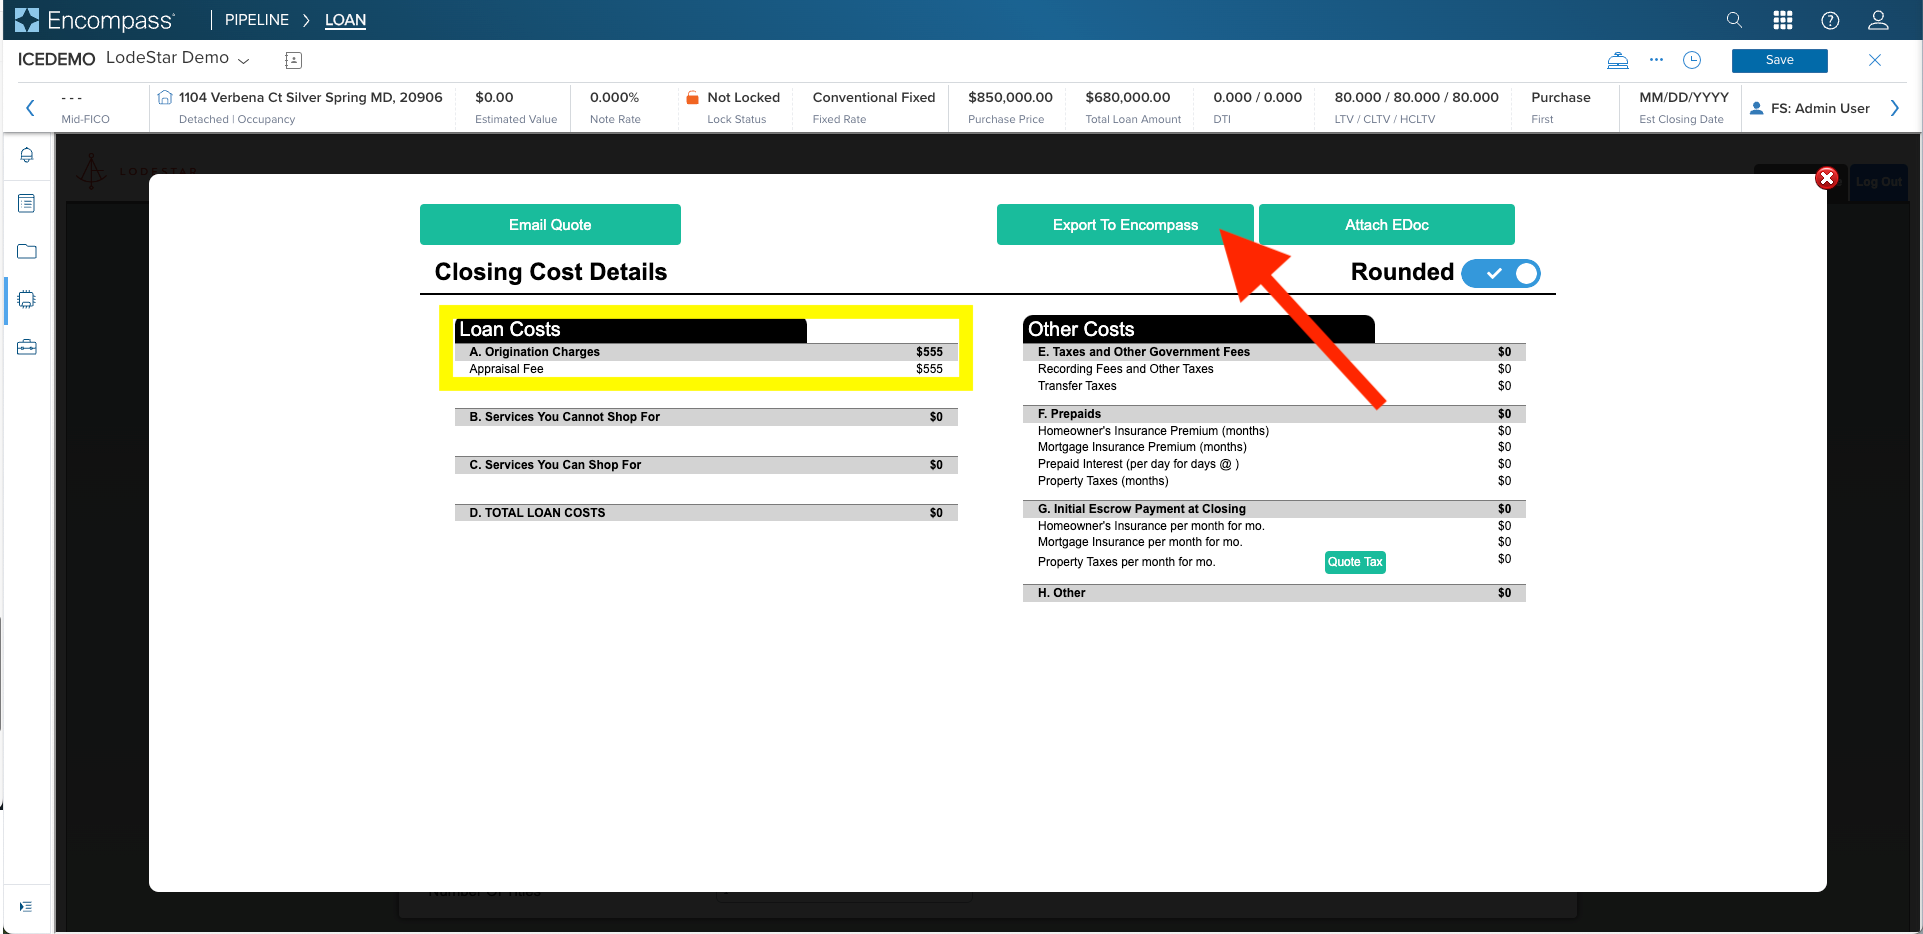Viewport: 1923px width, 934px height.
Task: Open the help question mark icon
Action: (1830, 20)
